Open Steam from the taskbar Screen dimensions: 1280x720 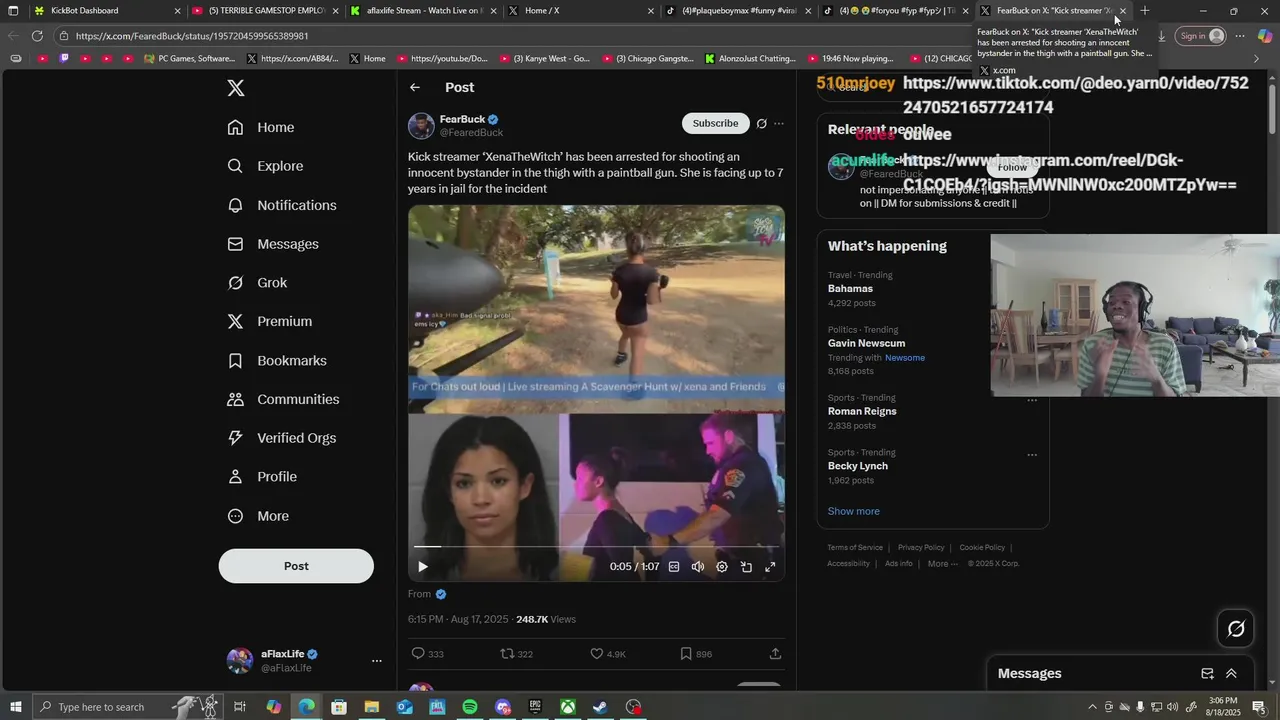click(x=600, y=707)
